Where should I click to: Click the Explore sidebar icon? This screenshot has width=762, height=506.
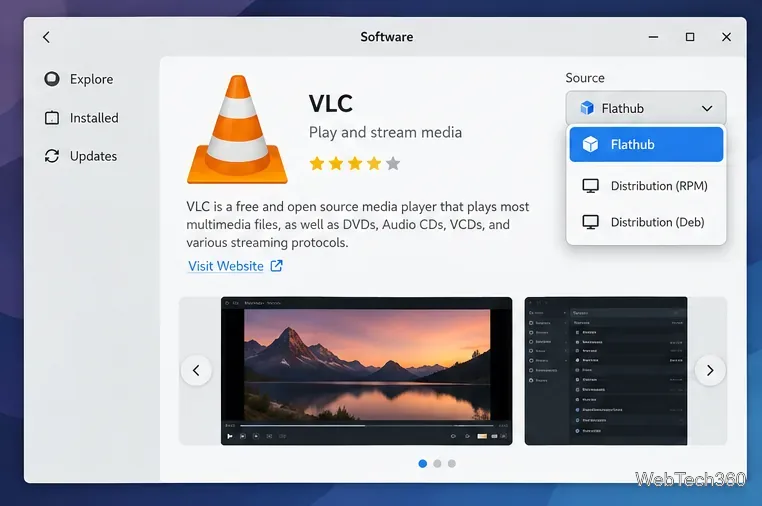tap(52, 79)
